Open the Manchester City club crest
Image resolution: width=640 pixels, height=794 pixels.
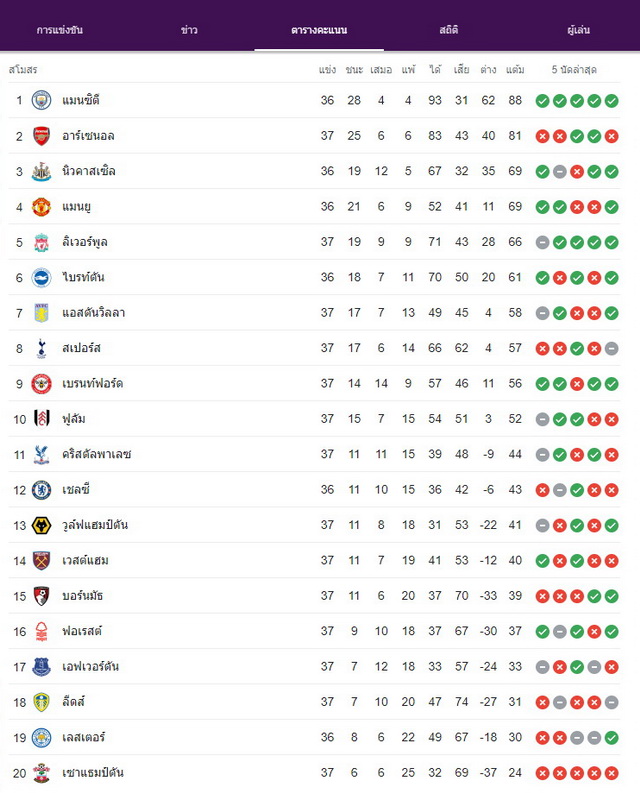pos(41,100)
